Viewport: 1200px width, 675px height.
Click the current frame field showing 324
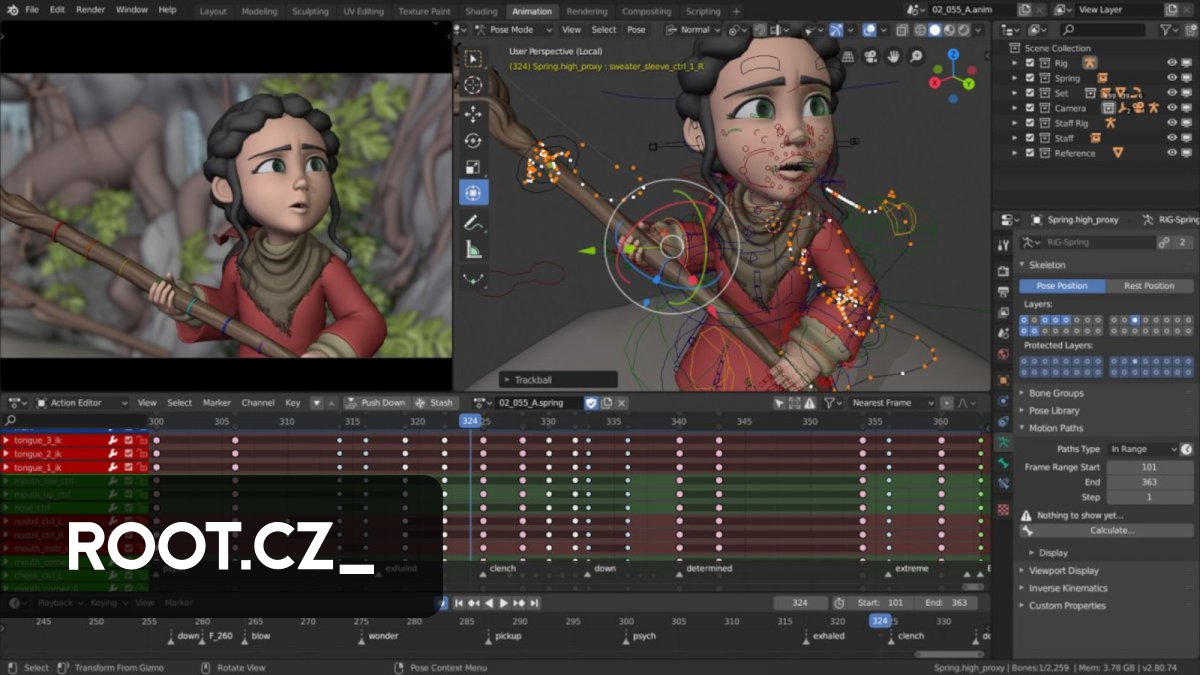[800, 603]
